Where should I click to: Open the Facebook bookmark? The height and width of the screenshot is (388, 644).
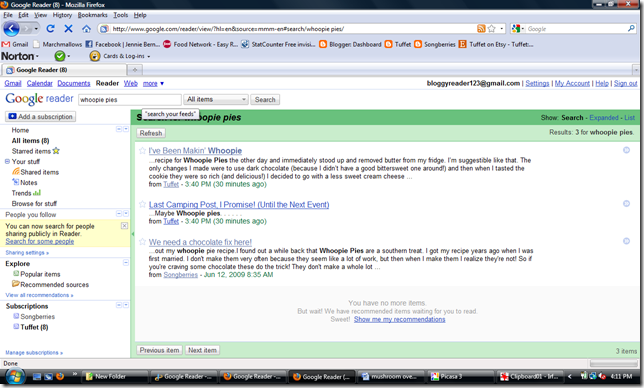(122, 44)
